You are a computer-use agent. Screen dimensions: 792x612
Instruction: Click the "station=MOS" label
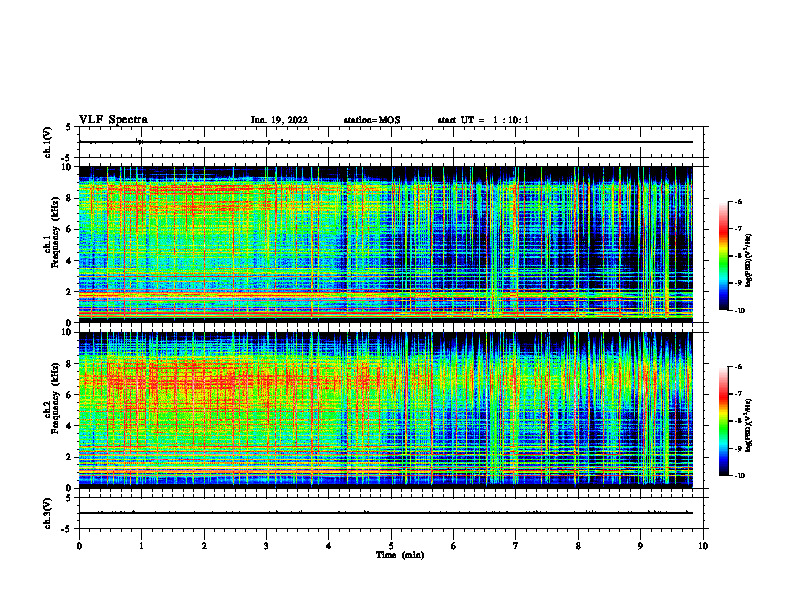click(372, 120)
